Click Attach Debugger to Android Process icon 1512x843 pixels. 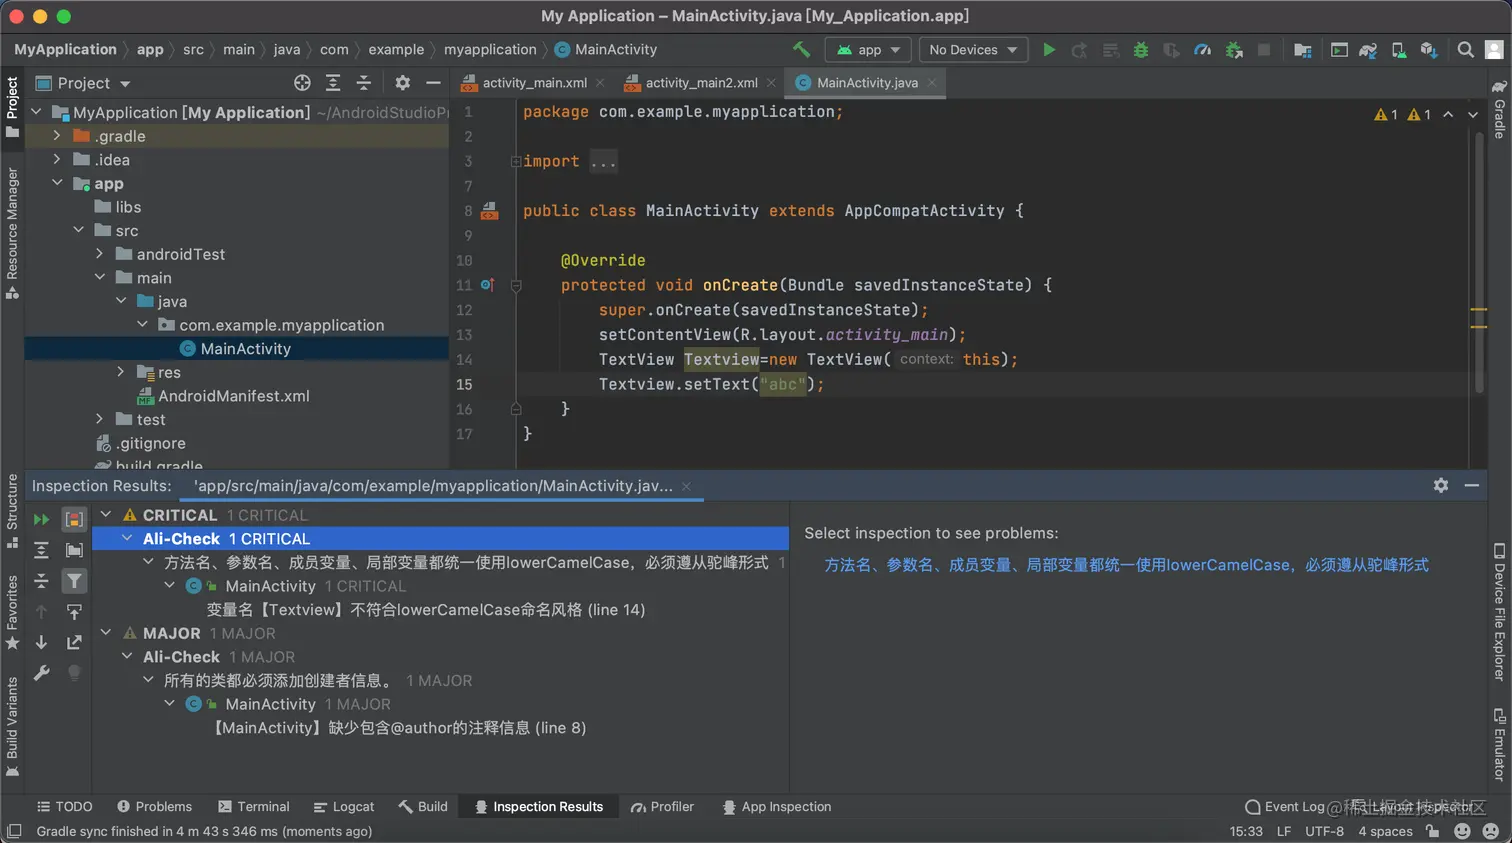coord(1234,49)
